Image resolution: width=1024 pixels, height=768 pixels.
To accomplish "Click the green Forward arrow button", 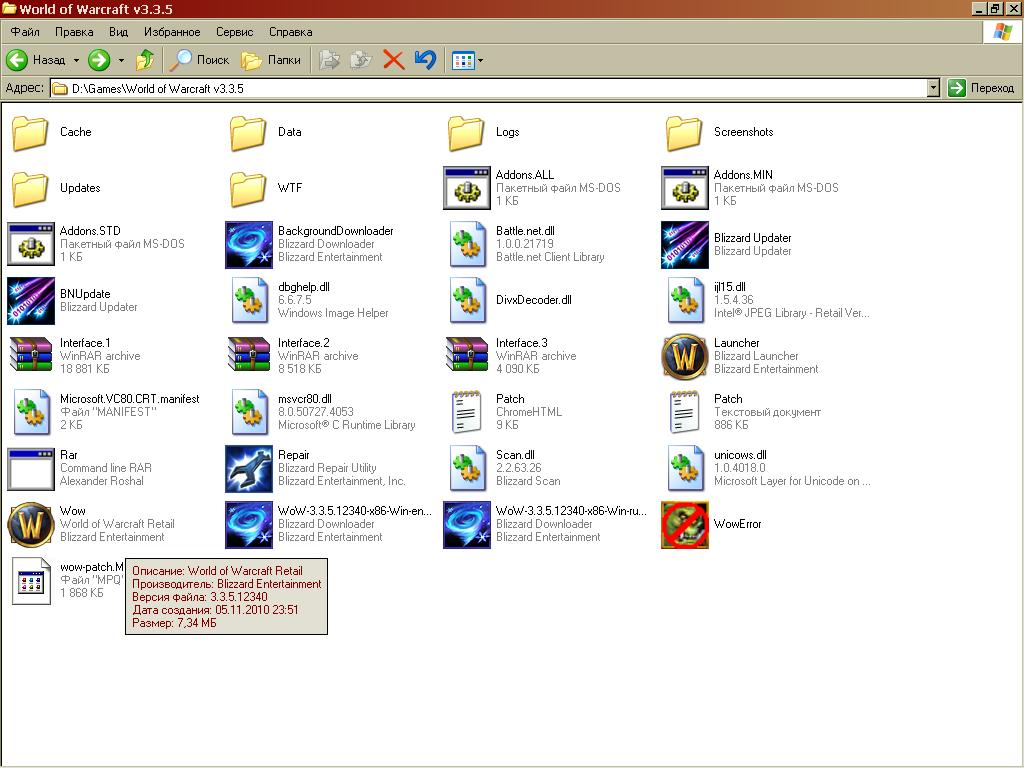I will (x=99, y=60).
